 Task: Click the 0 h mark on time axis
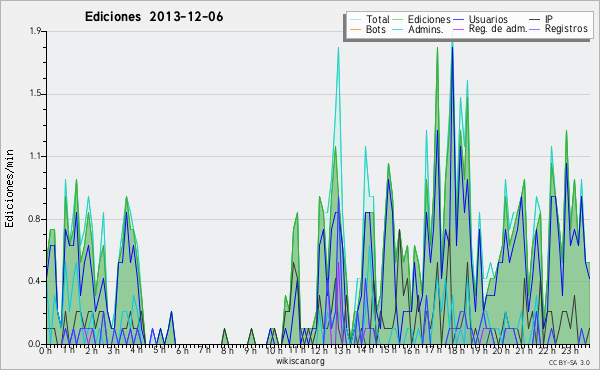point(45,350)
